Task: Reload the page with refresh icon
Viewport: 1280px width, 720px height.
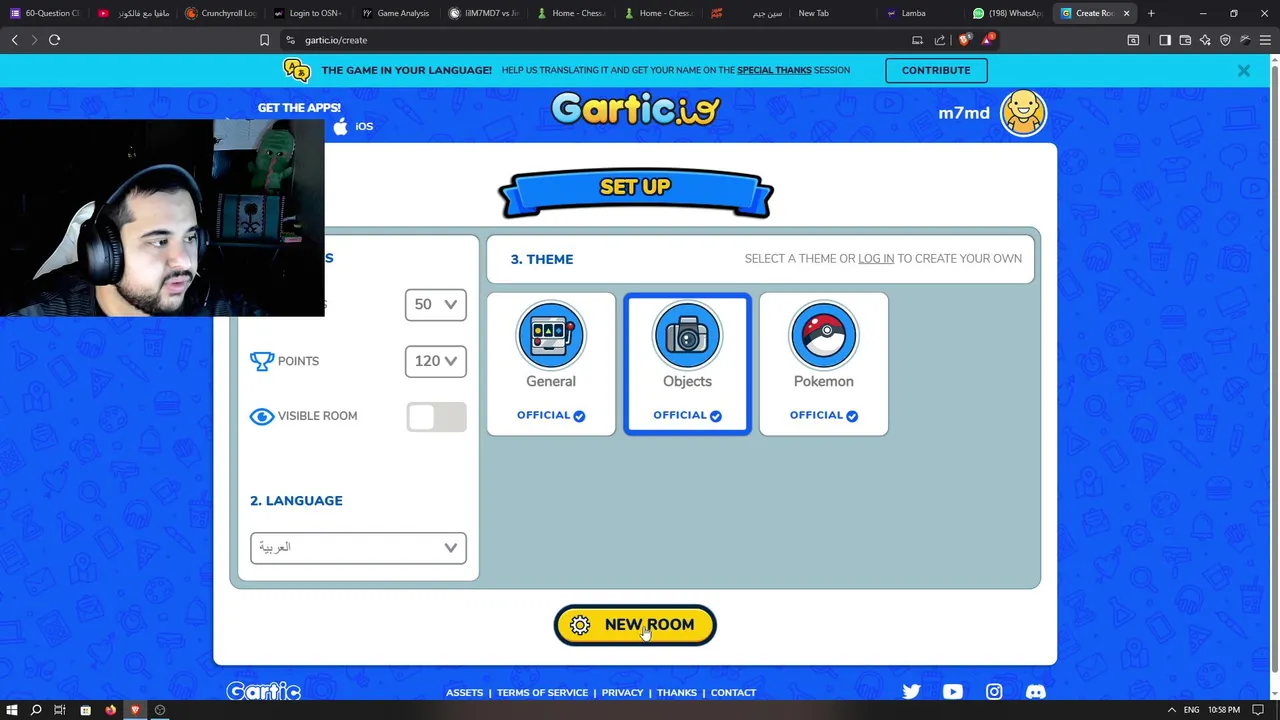Action: pos(55,40)
